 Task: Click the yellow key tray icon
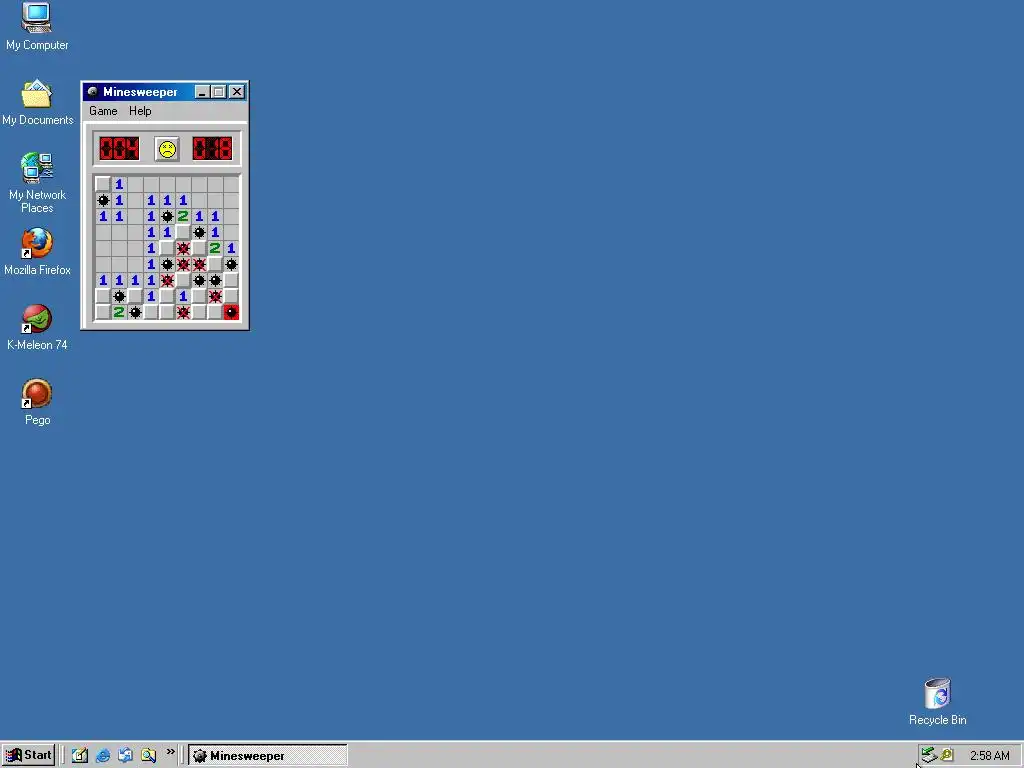[x=947, y=756]
